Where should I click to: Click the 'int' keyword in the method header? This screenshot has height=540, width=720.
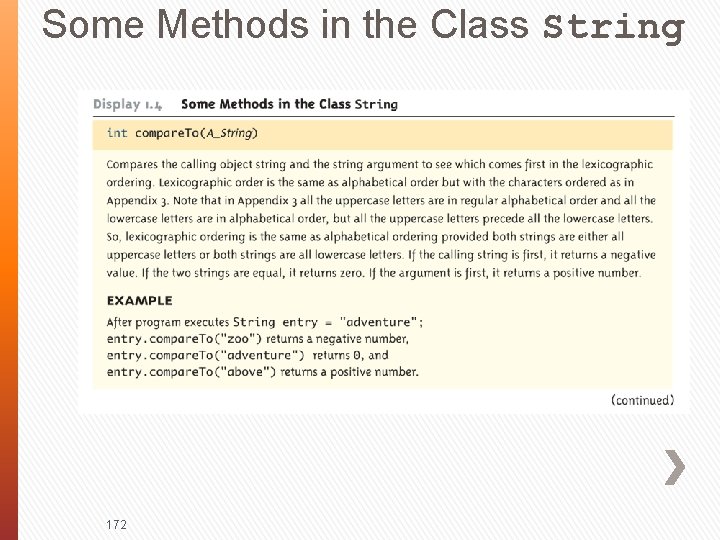click(117, 133)
